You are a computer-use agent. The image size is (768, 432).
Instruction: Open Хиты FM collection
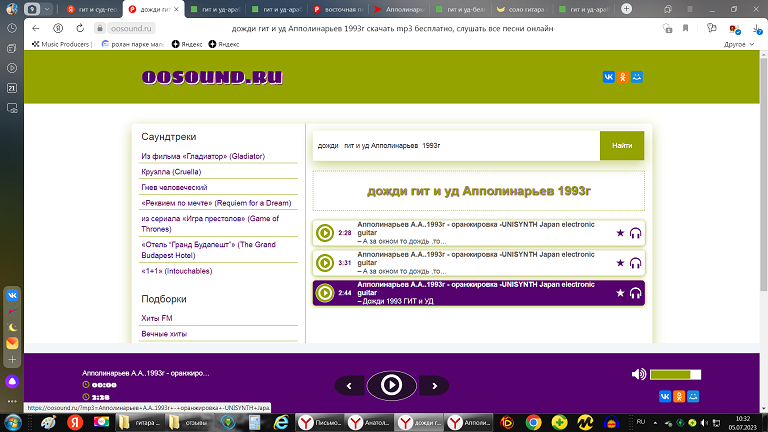[157, 318]
